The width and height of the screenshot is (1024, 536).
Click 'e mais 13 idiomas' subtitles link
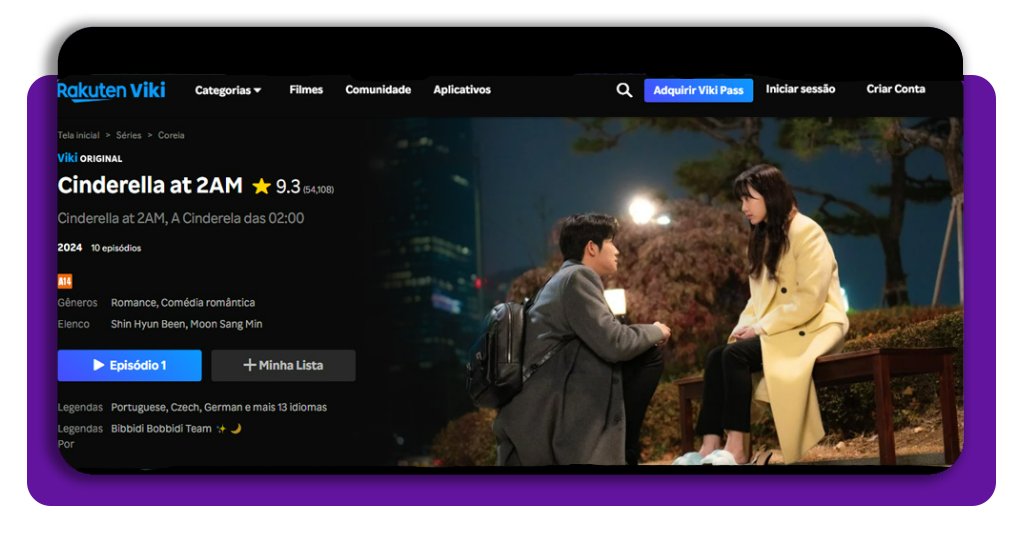point(285,407)
